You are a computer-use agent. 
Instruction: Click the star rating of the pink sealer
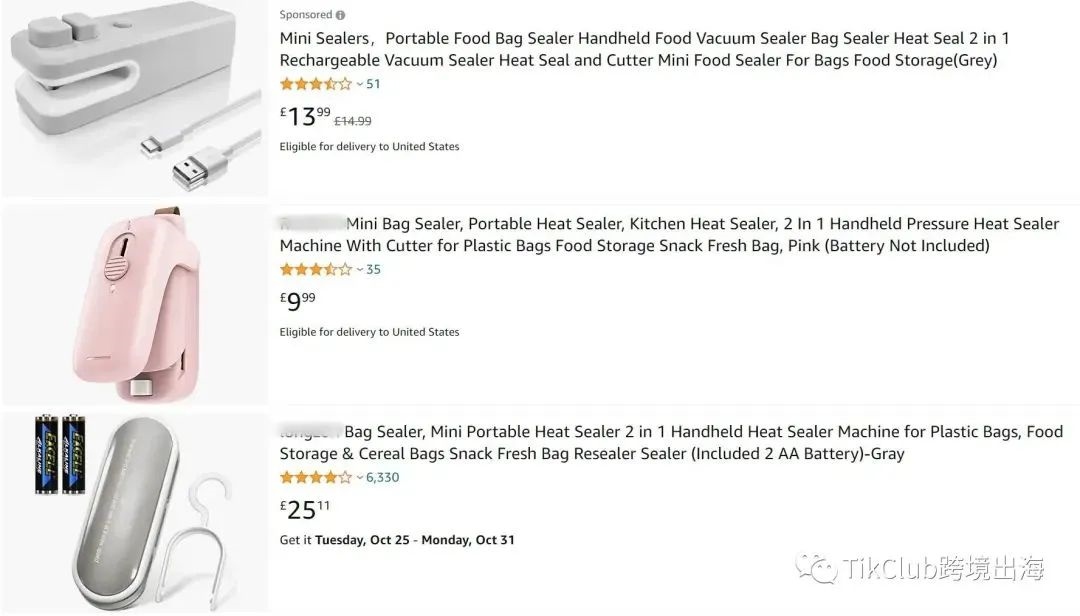pyautogui.click(x=315, y=269)
